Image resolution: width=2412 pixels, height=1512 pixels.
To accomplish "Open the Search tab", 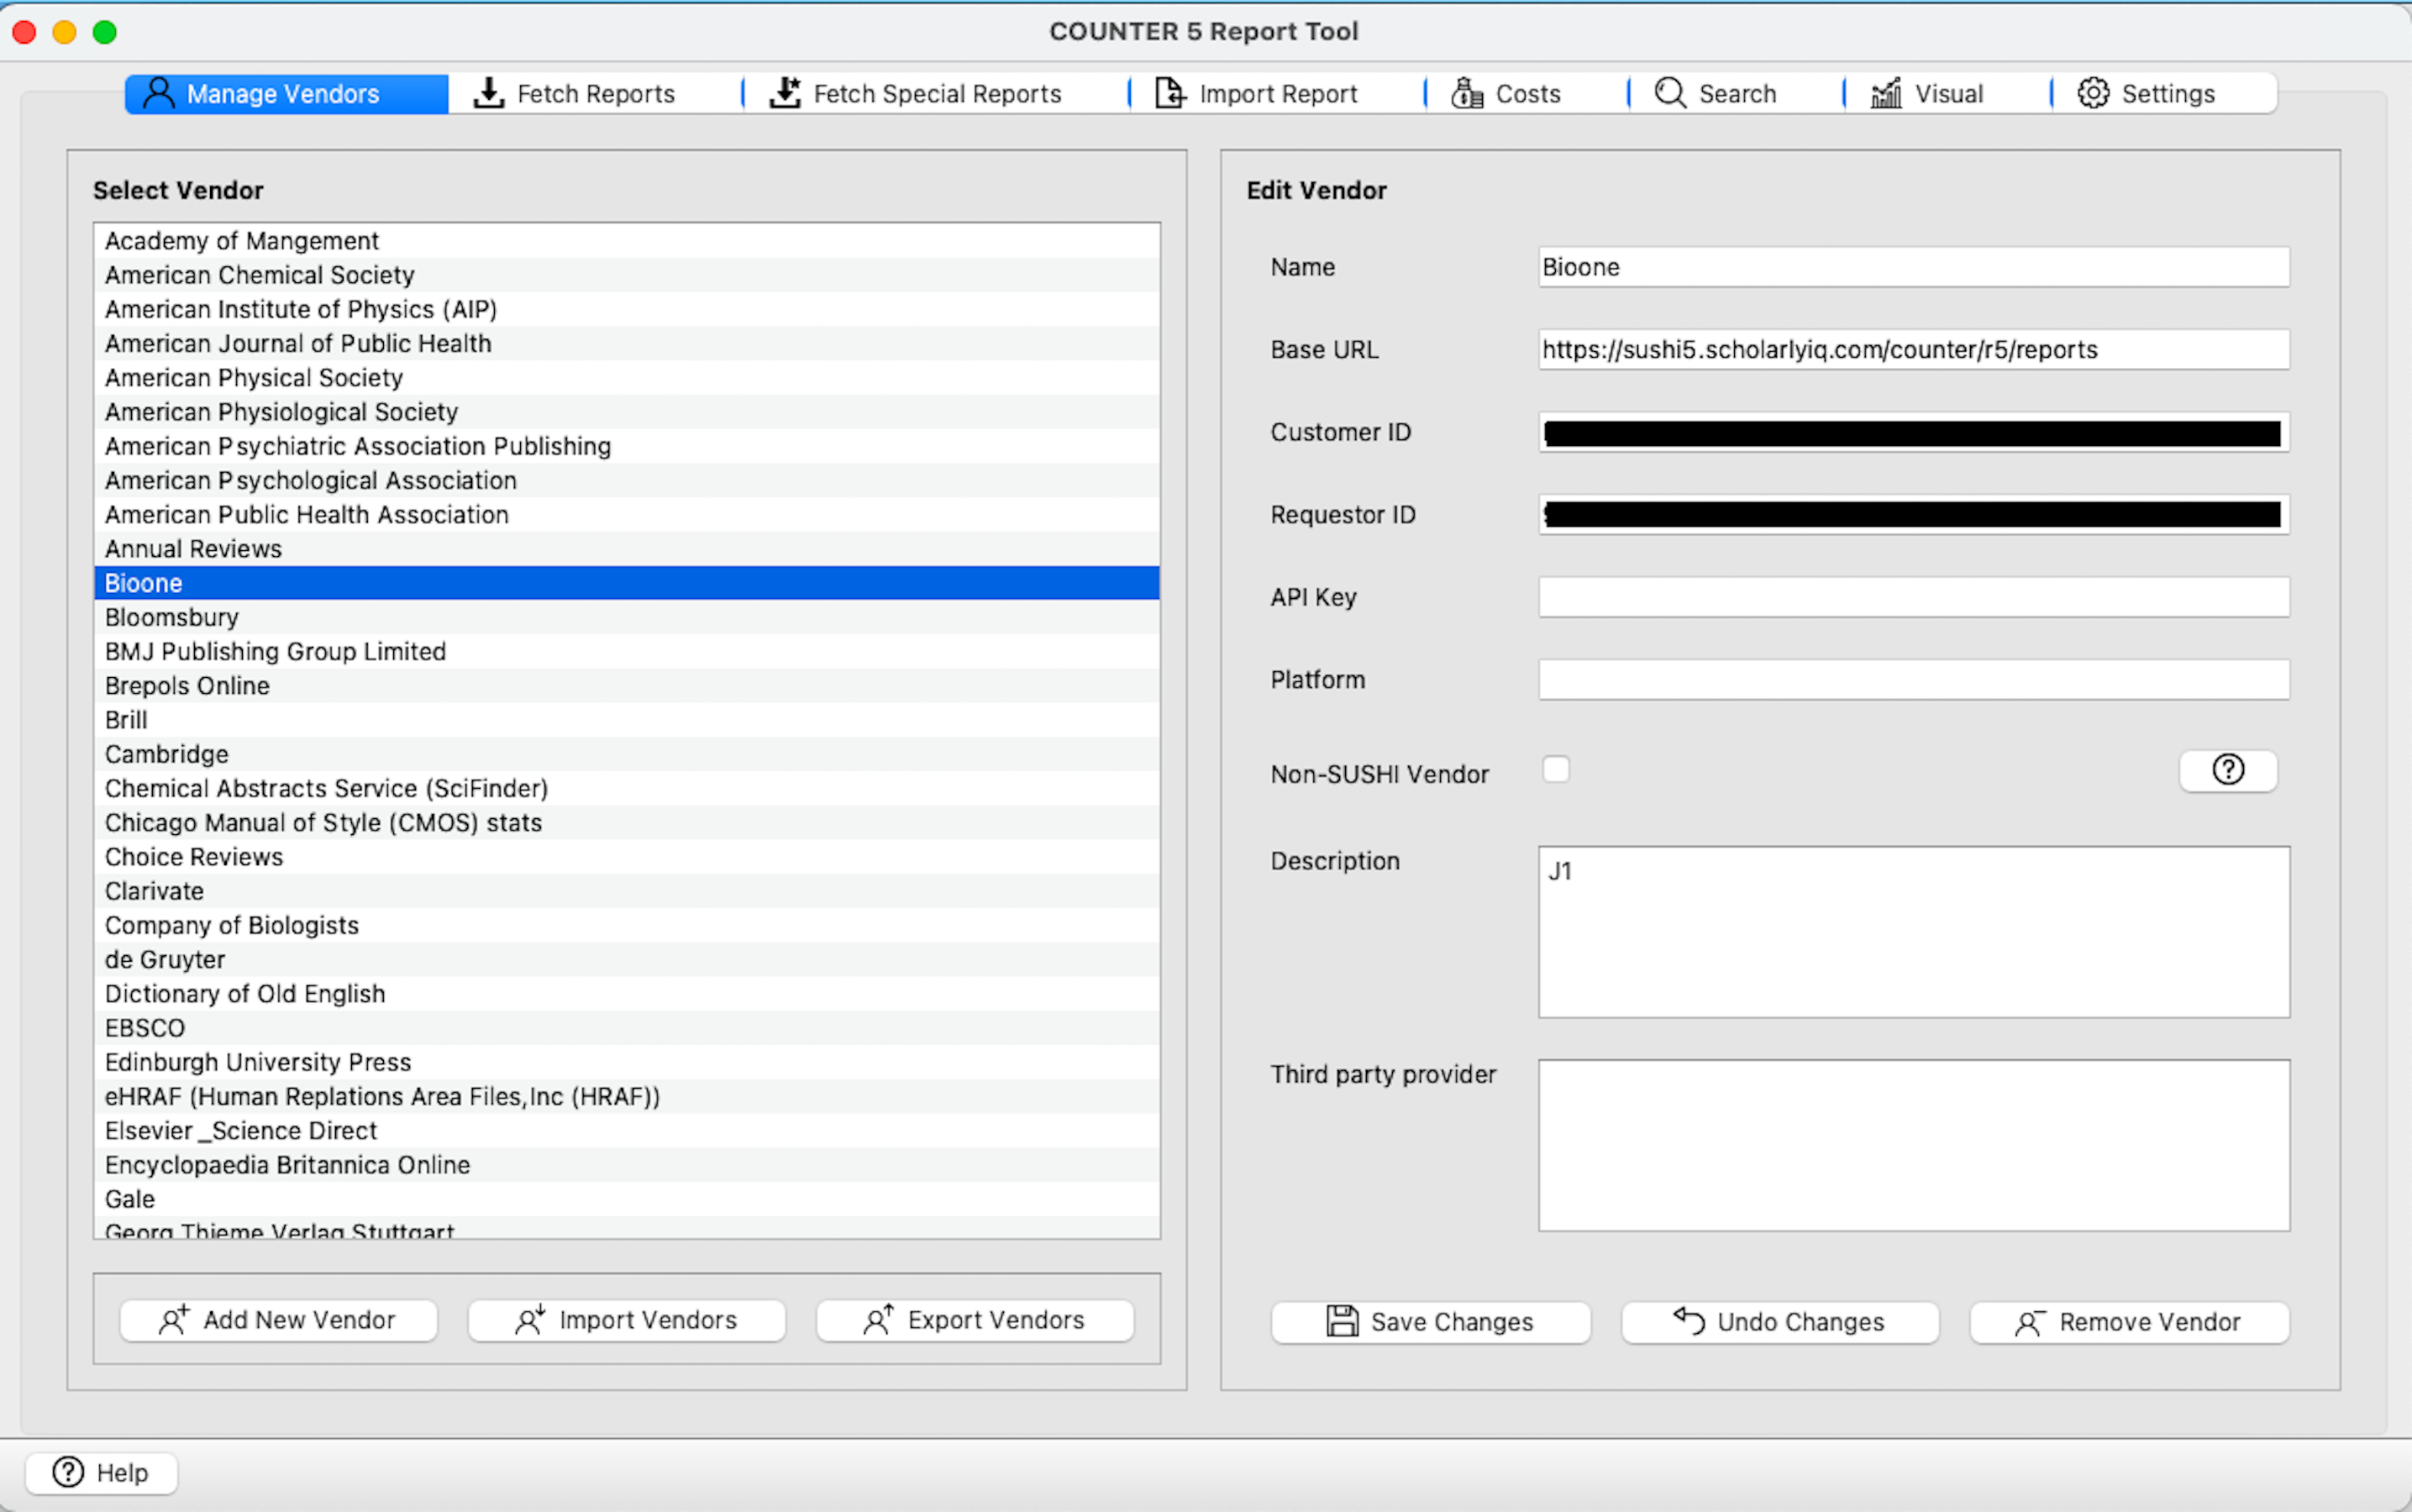I will (x=1716, y=94).
